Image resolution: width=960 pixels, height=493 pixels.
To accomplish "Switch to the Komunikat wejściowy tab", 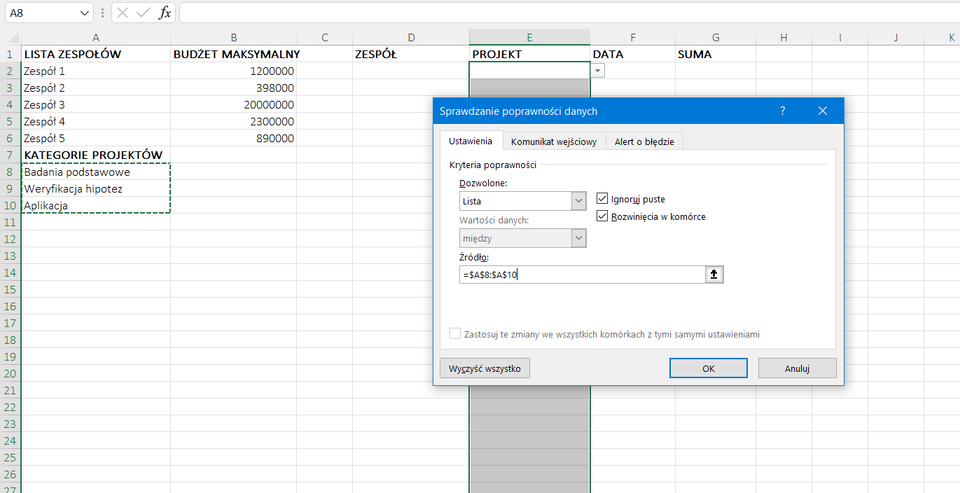I will point(553,142).
